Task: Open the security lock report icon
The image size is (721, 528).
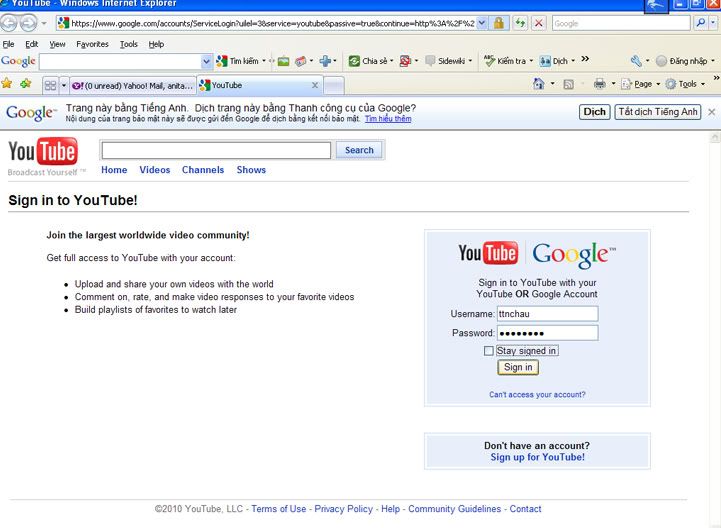Action: tap(498, 23)
